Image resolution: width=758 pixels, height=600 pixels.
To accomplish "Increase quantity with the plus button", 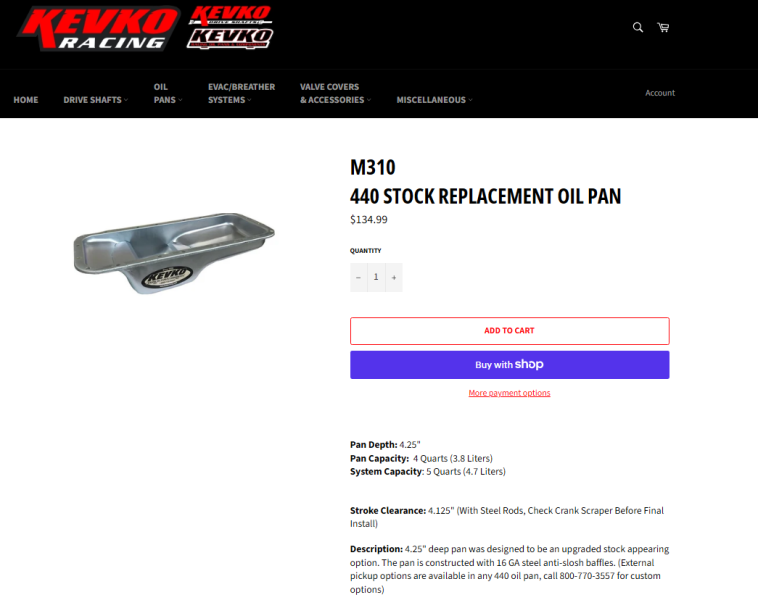I will (x=394, y=278).
